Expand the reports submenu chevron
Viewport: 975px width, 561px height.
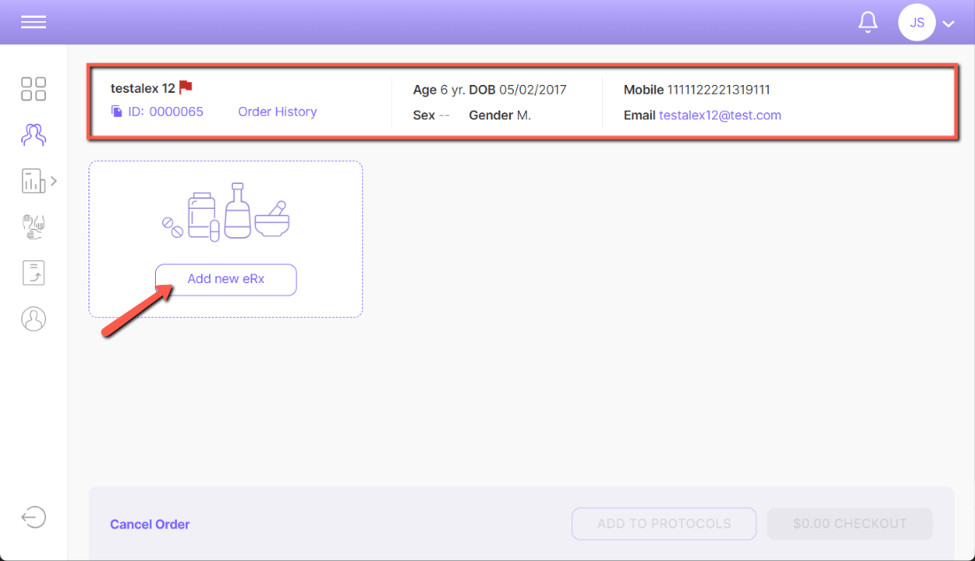tap(54, 181)
